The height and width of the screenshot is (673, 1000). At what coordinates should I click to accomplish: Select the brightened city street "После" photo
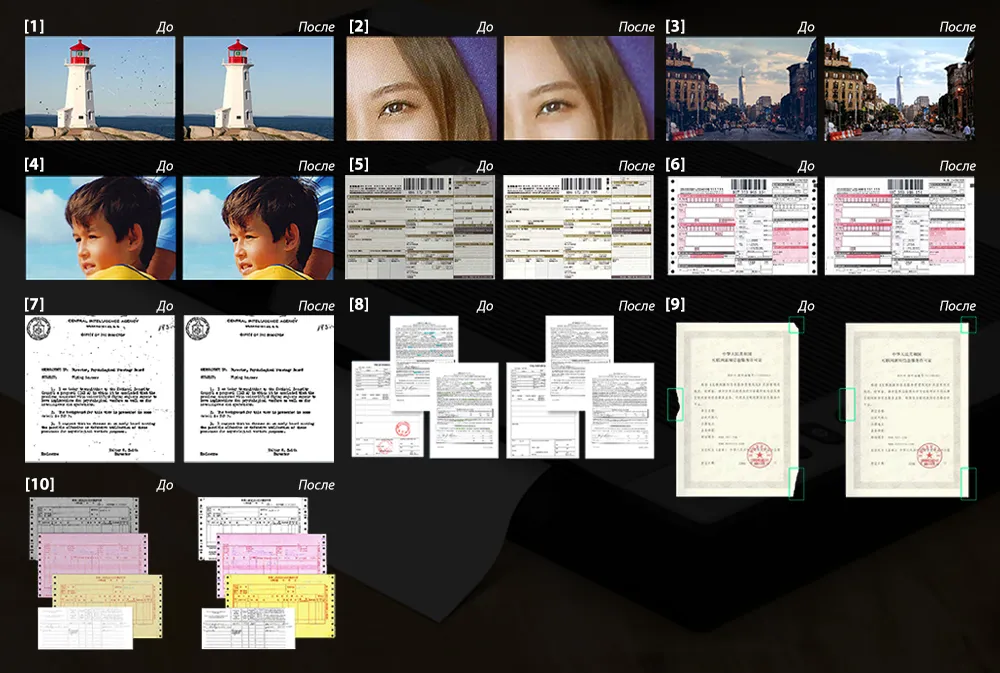(x=899, y=89)
